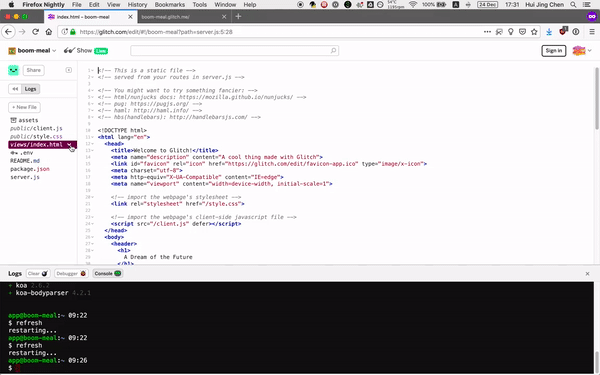This screenshot has height=375, width=600.
Task: Collapse the head tag fold at line 12
Action: point(93,144)
